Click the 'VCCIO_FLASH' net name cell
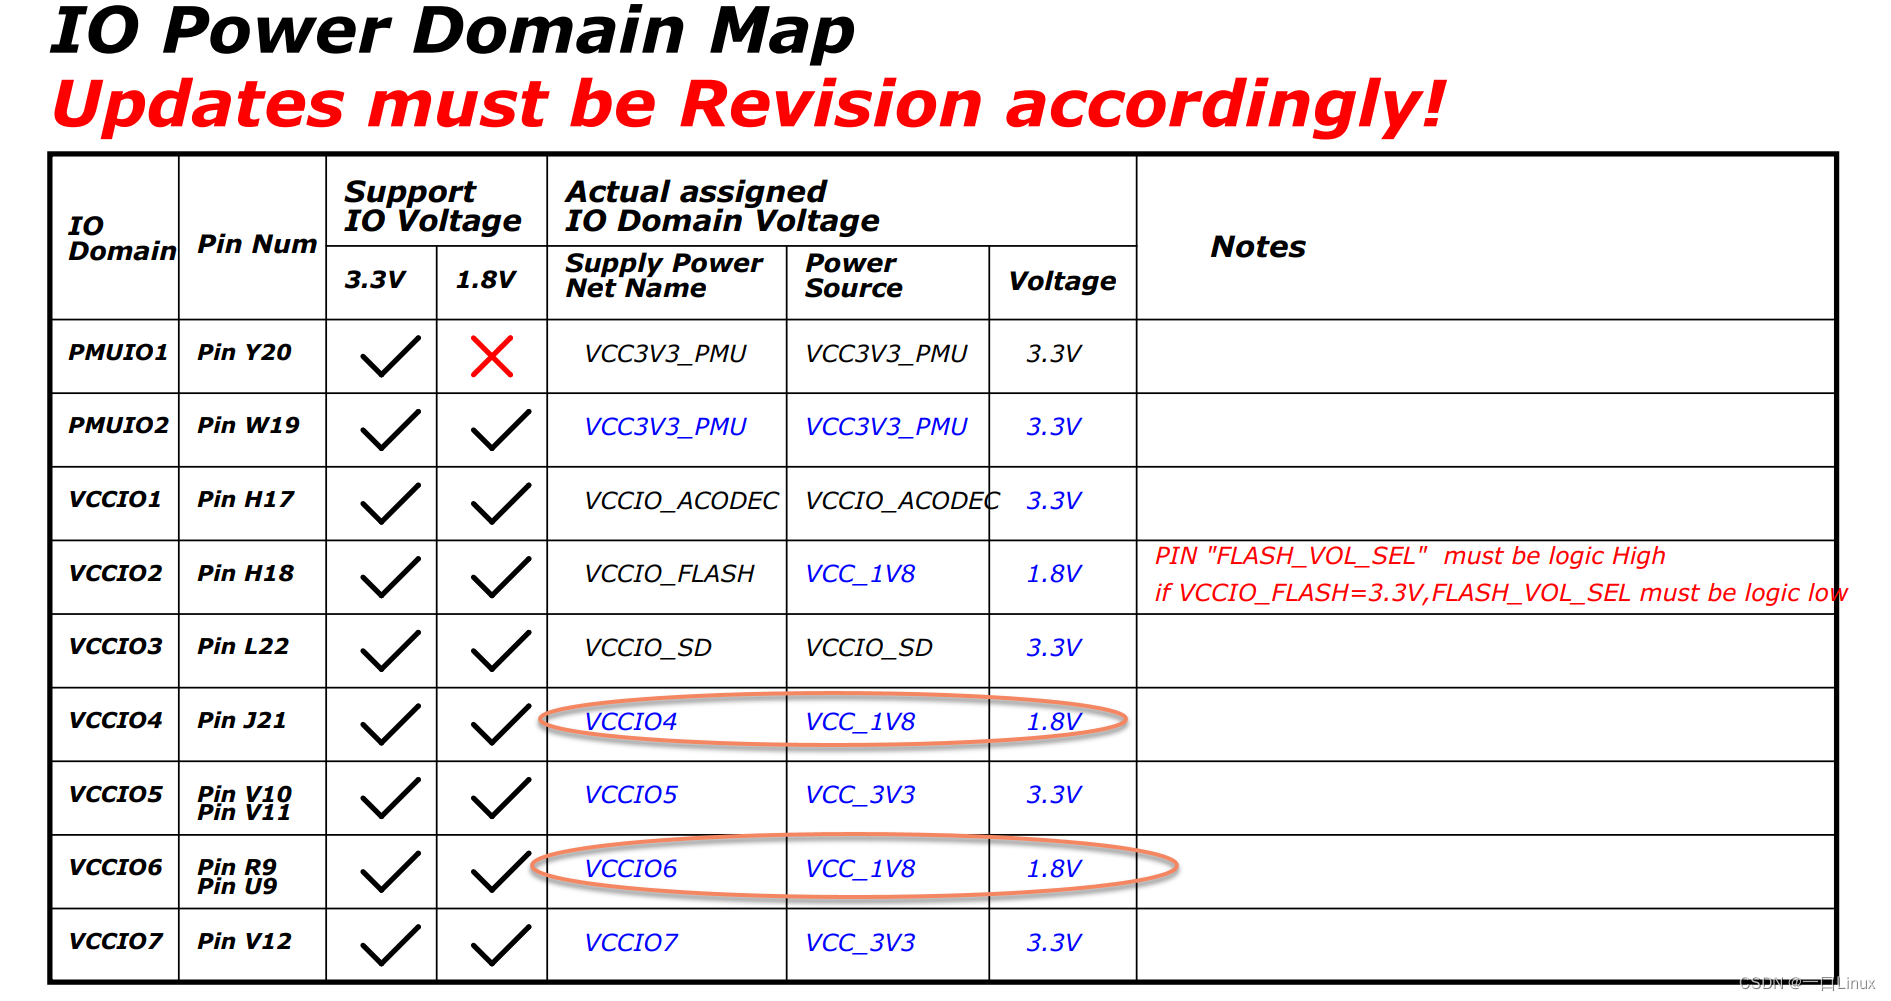This screenshot has width=1891, height=1001. tap(669, 574)
